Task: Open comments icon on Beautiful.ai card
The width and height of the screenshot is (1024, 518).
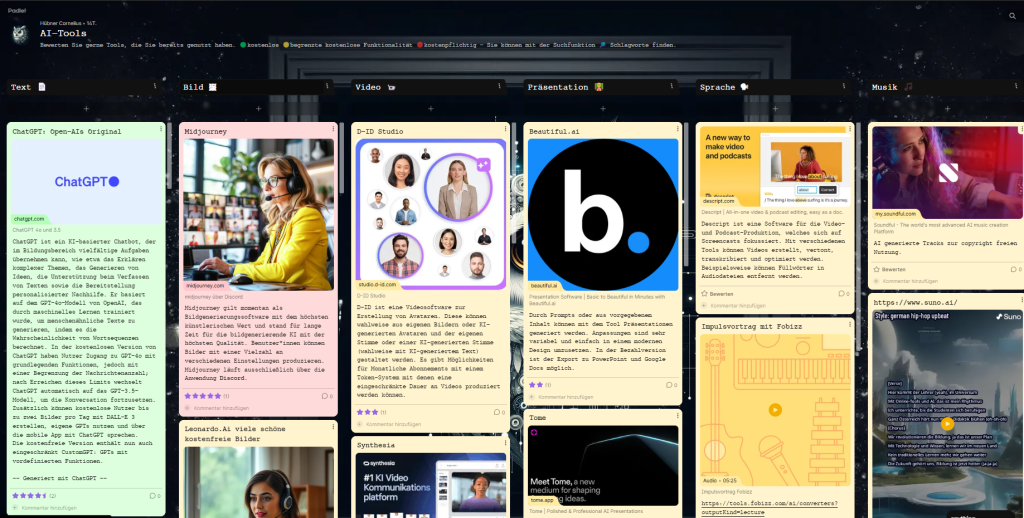Action: (x=671, y=385)
